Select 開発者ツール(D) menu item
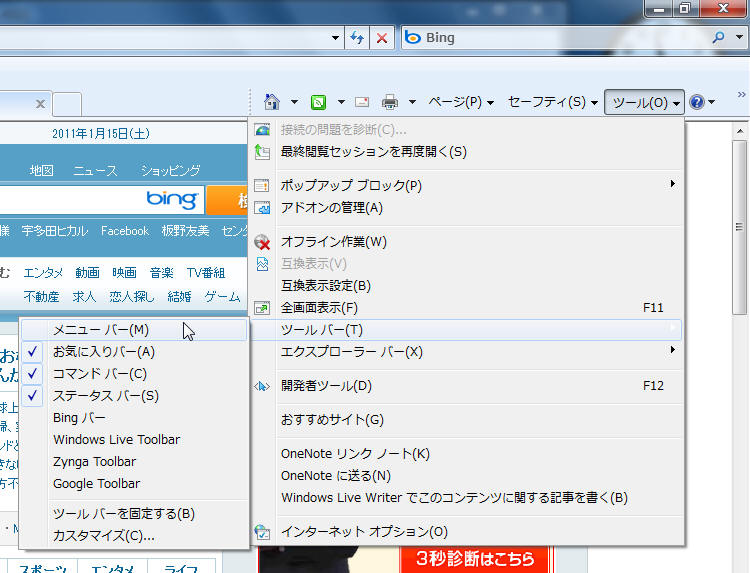Viewport: 750px width, 573px height. click(467, 386)
